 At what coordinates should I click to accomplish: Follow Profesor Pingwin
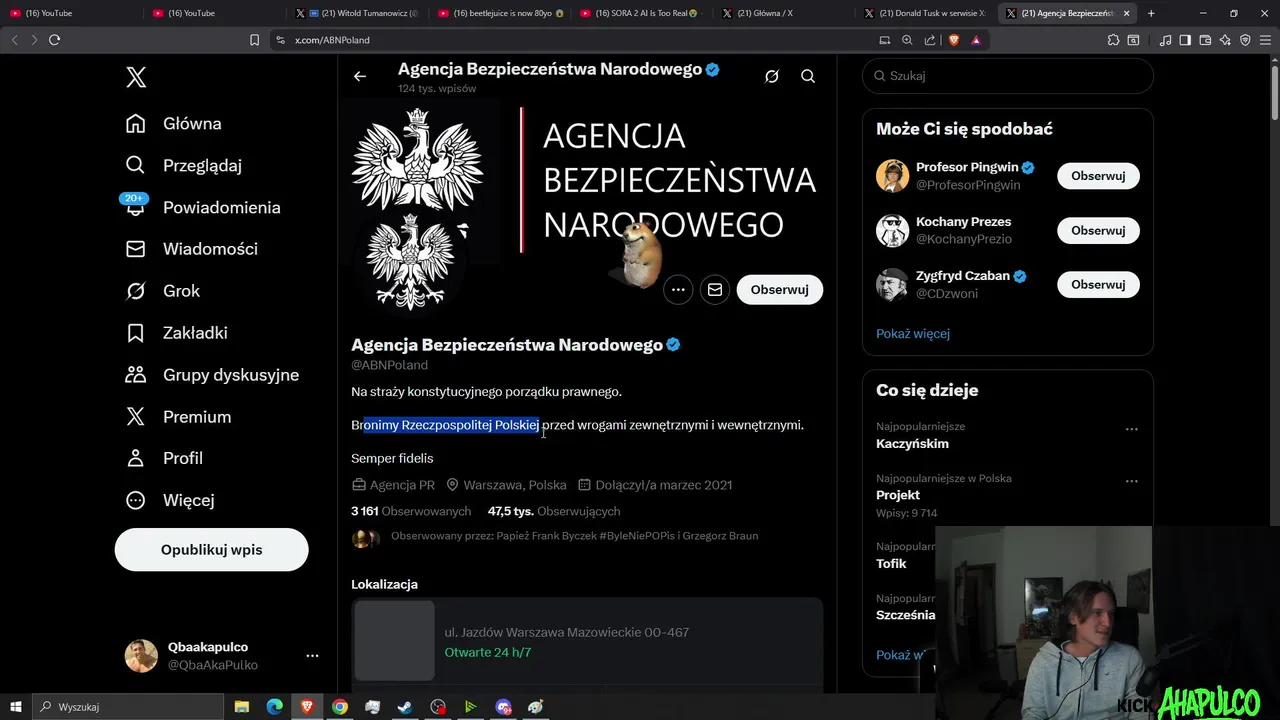(x=1098, y=176)
